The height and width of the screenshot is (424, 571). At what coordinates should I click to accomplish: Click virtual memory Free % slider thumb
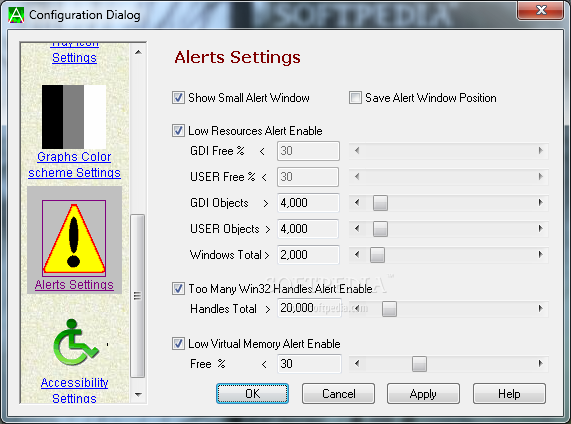(x=419, y=364)
